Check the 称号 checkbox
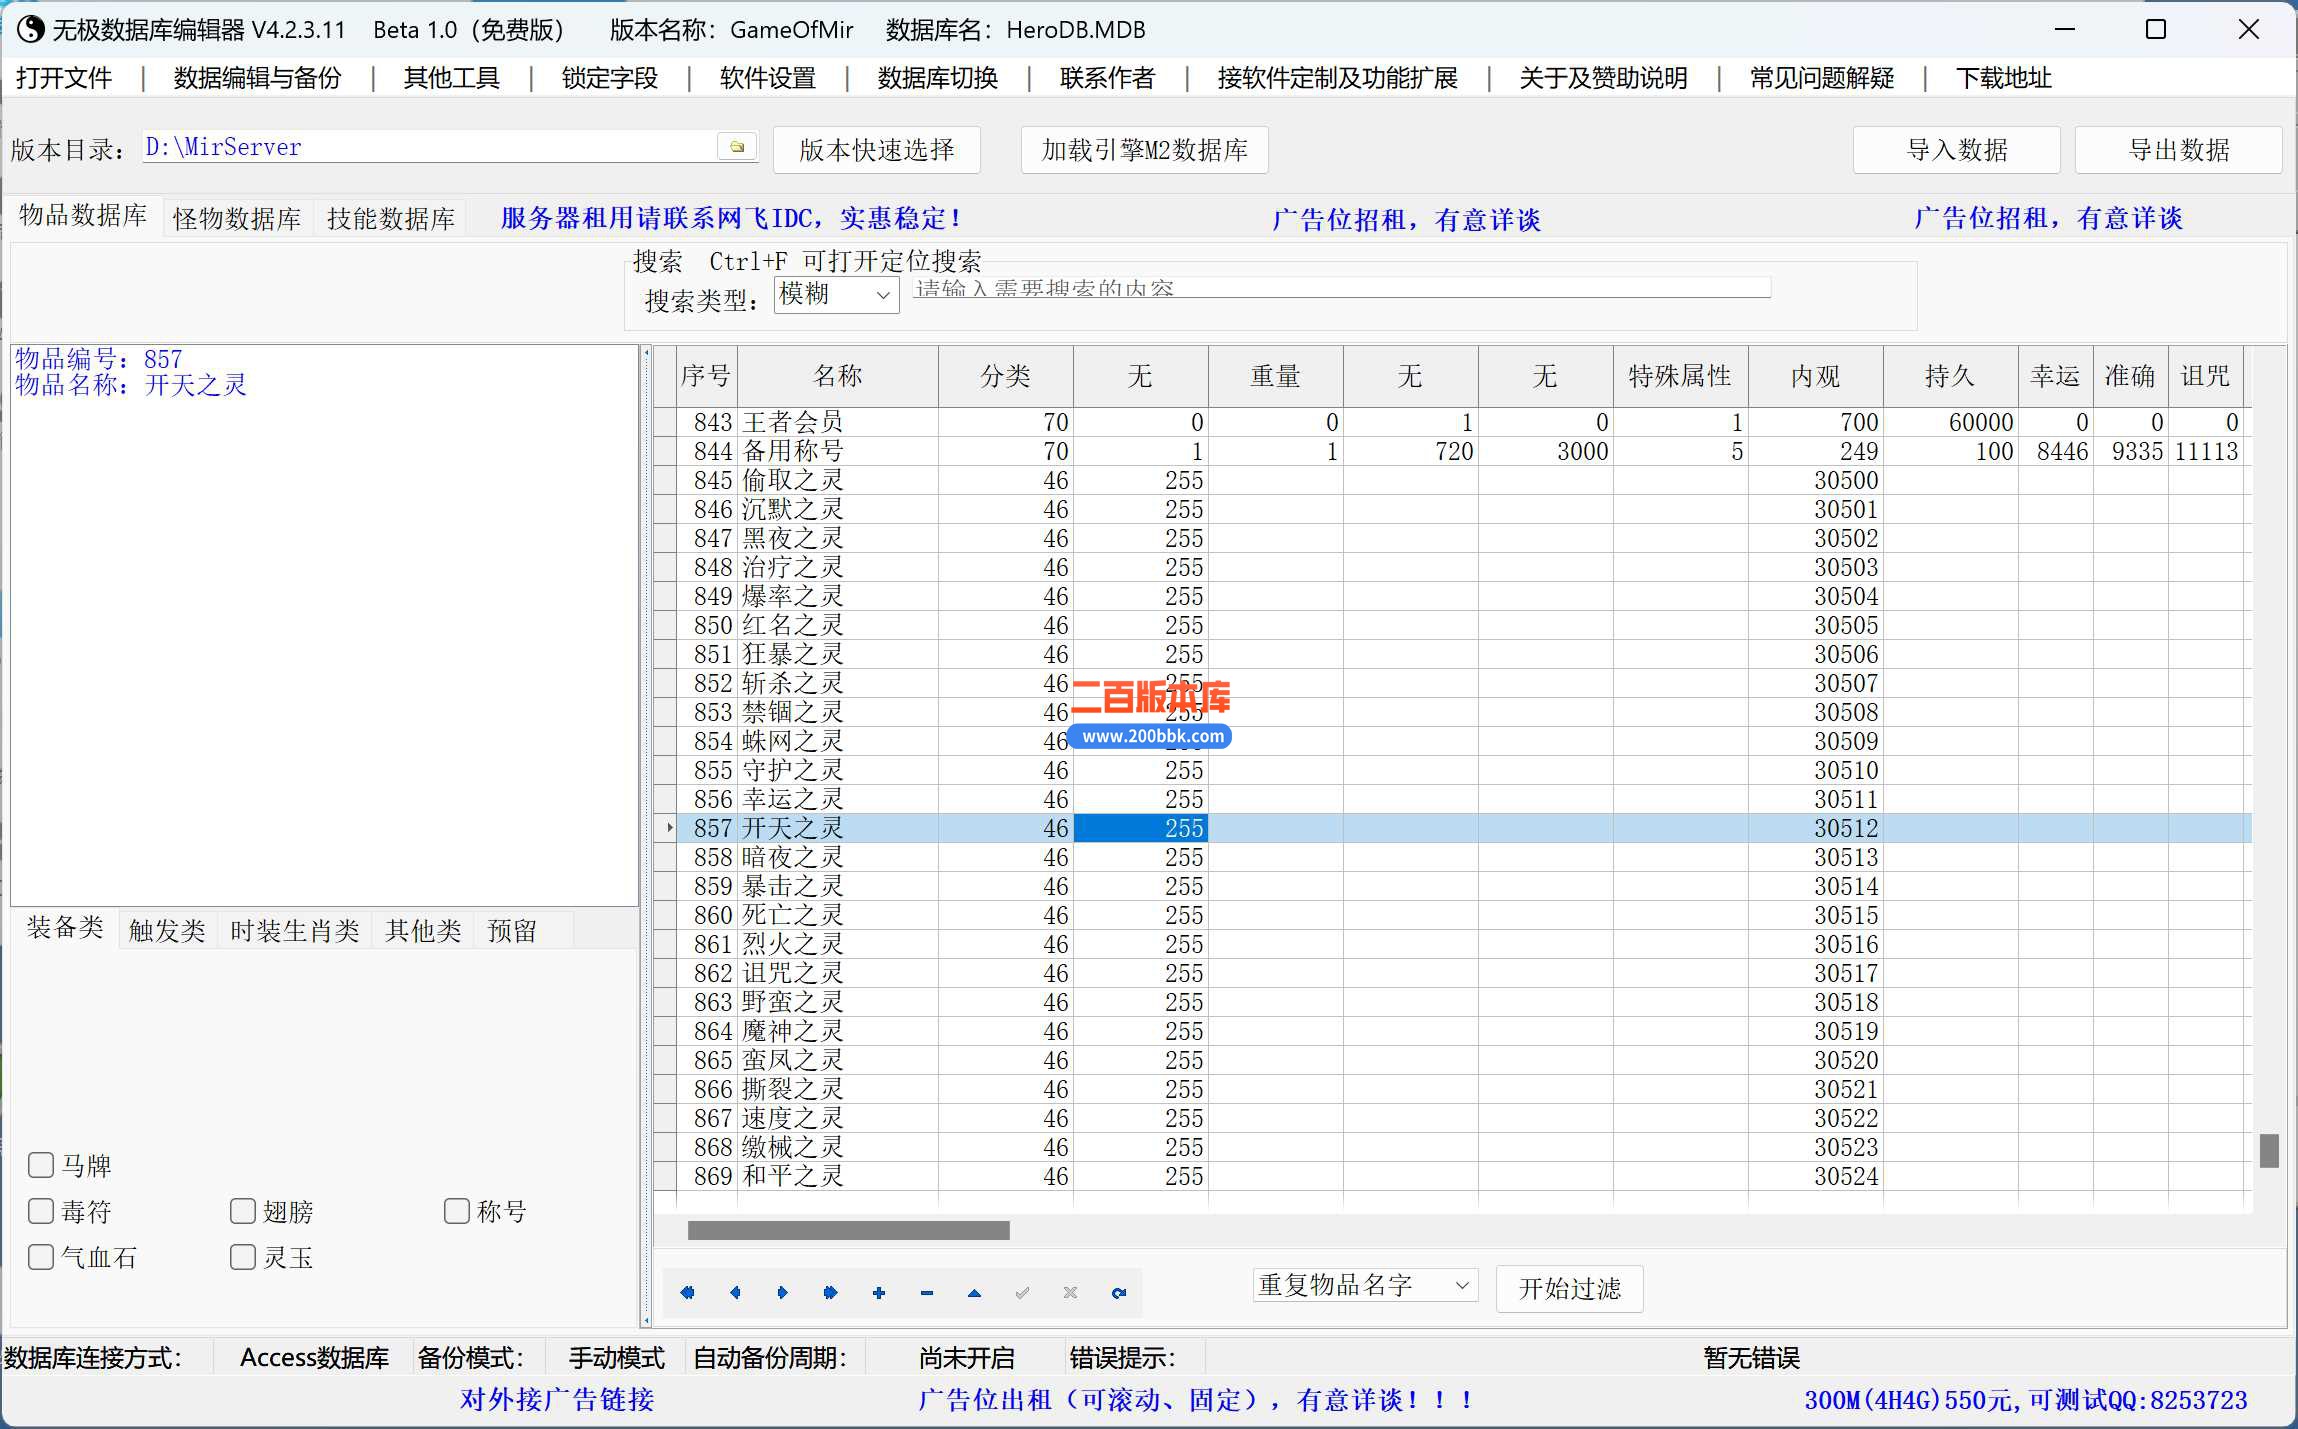 457,1211
